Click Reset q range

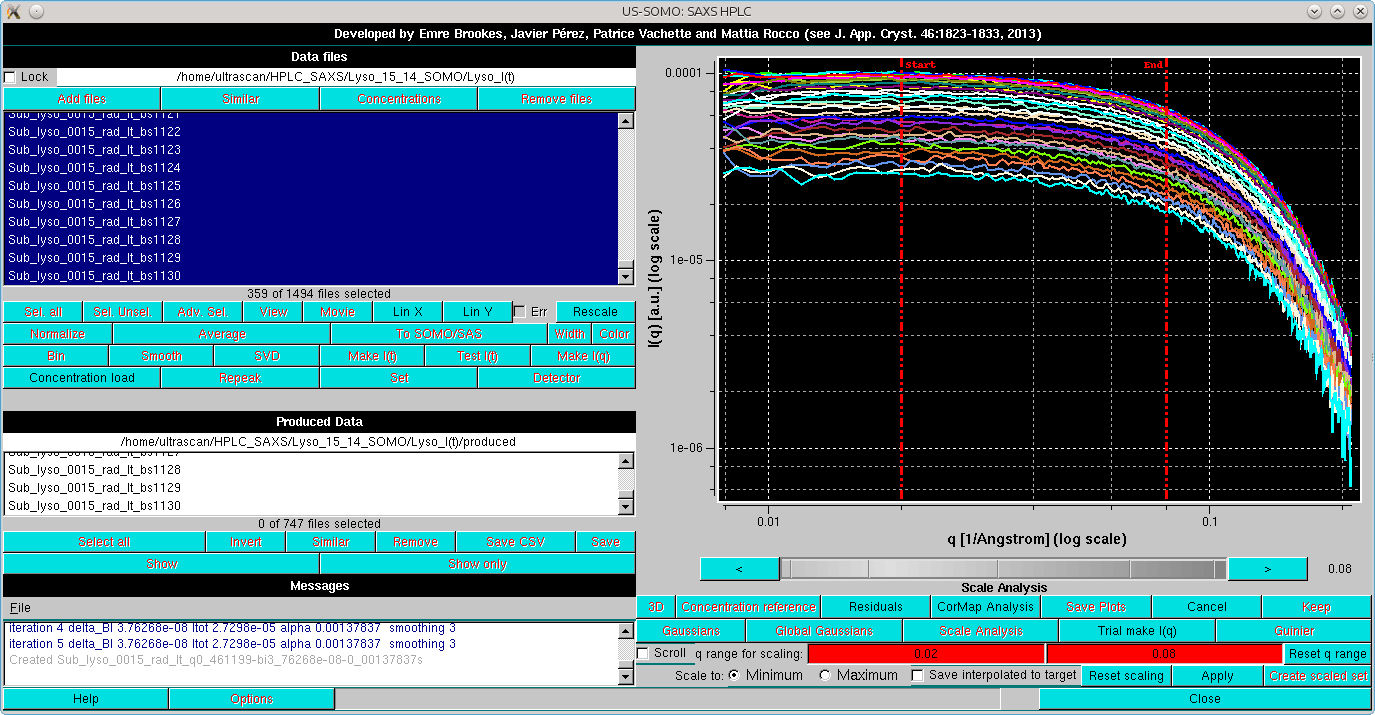(x=1329, y=653)
